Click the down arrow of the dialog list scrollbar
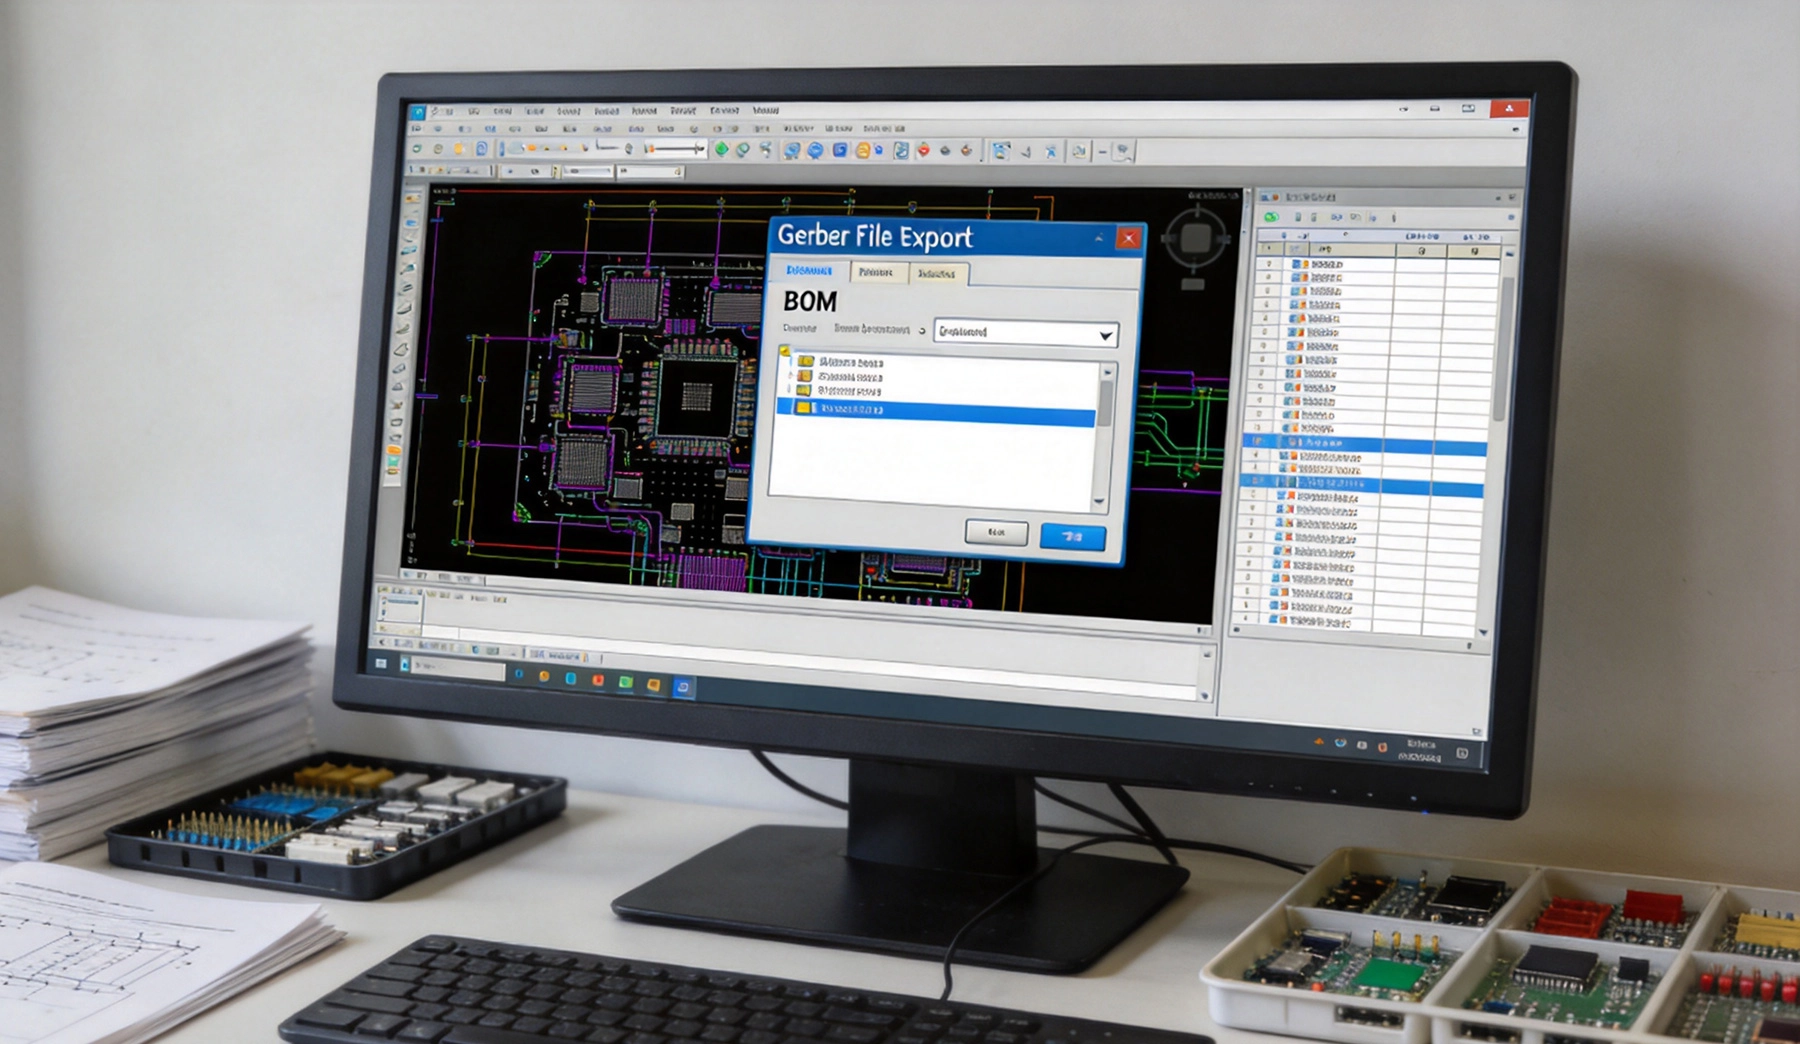 (1100, 501)
